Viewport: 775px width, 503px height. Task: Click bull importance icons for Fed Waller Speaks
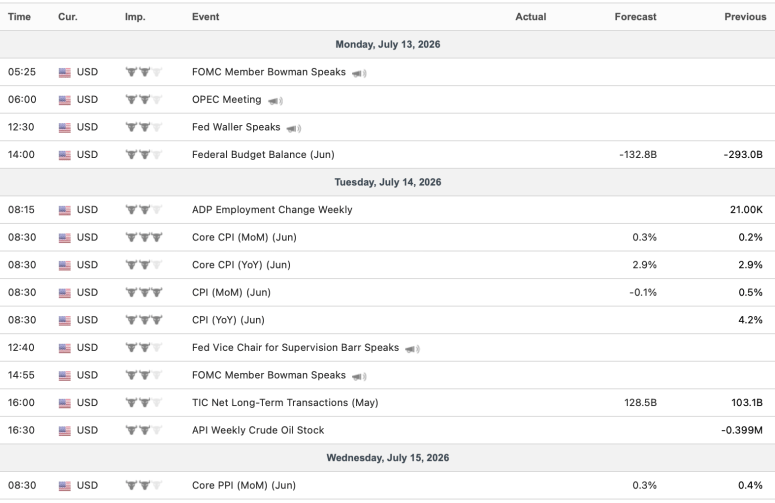coord(144,127)
